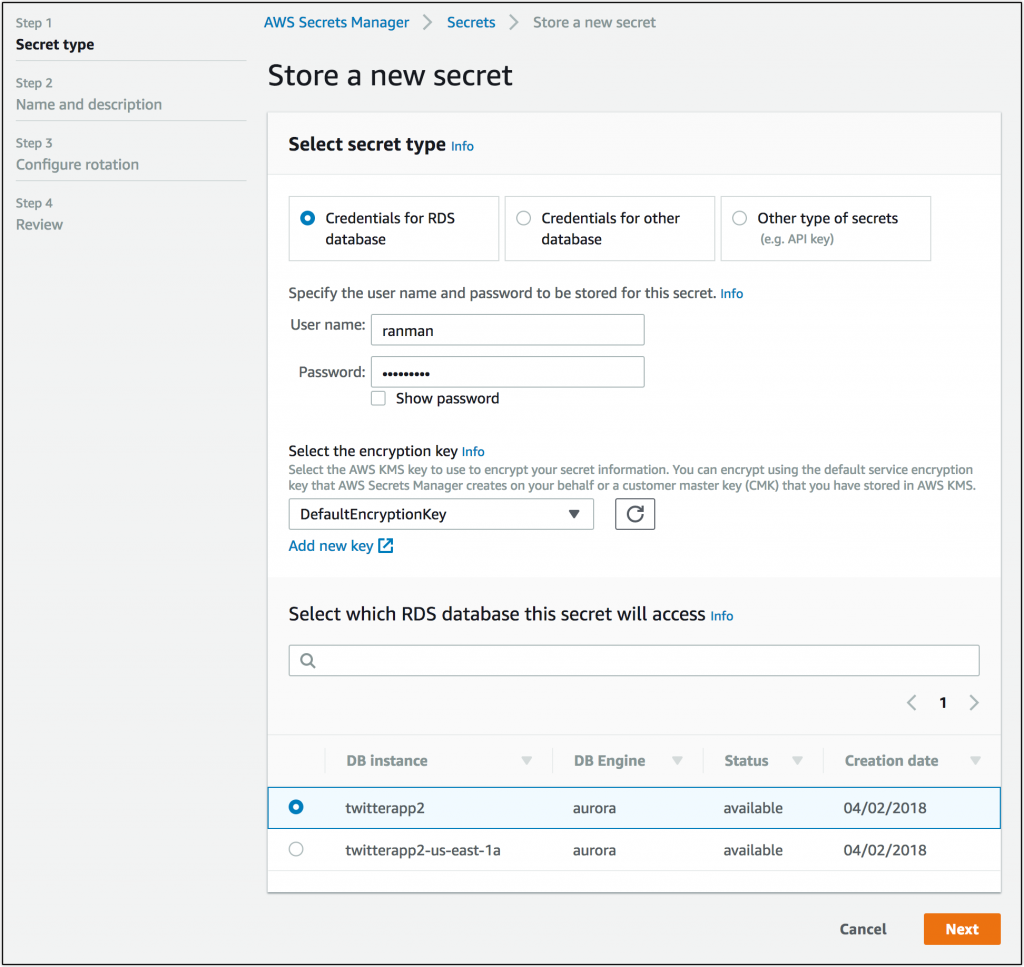Click the search magnifier in the RDS database filter
The image size is (1024, 967).
pos(307,660)
